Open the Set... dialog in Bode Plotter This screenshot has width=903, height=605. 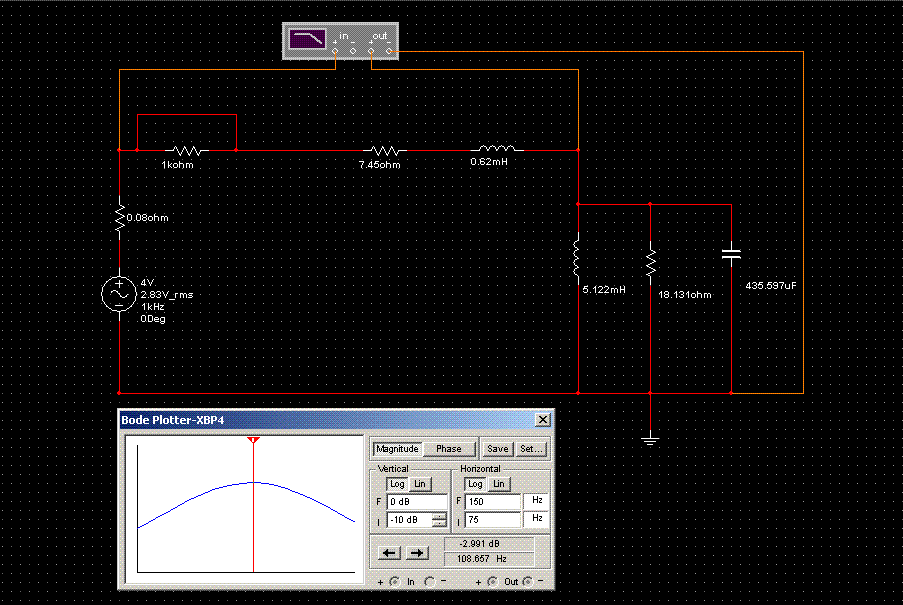point(530,449)
